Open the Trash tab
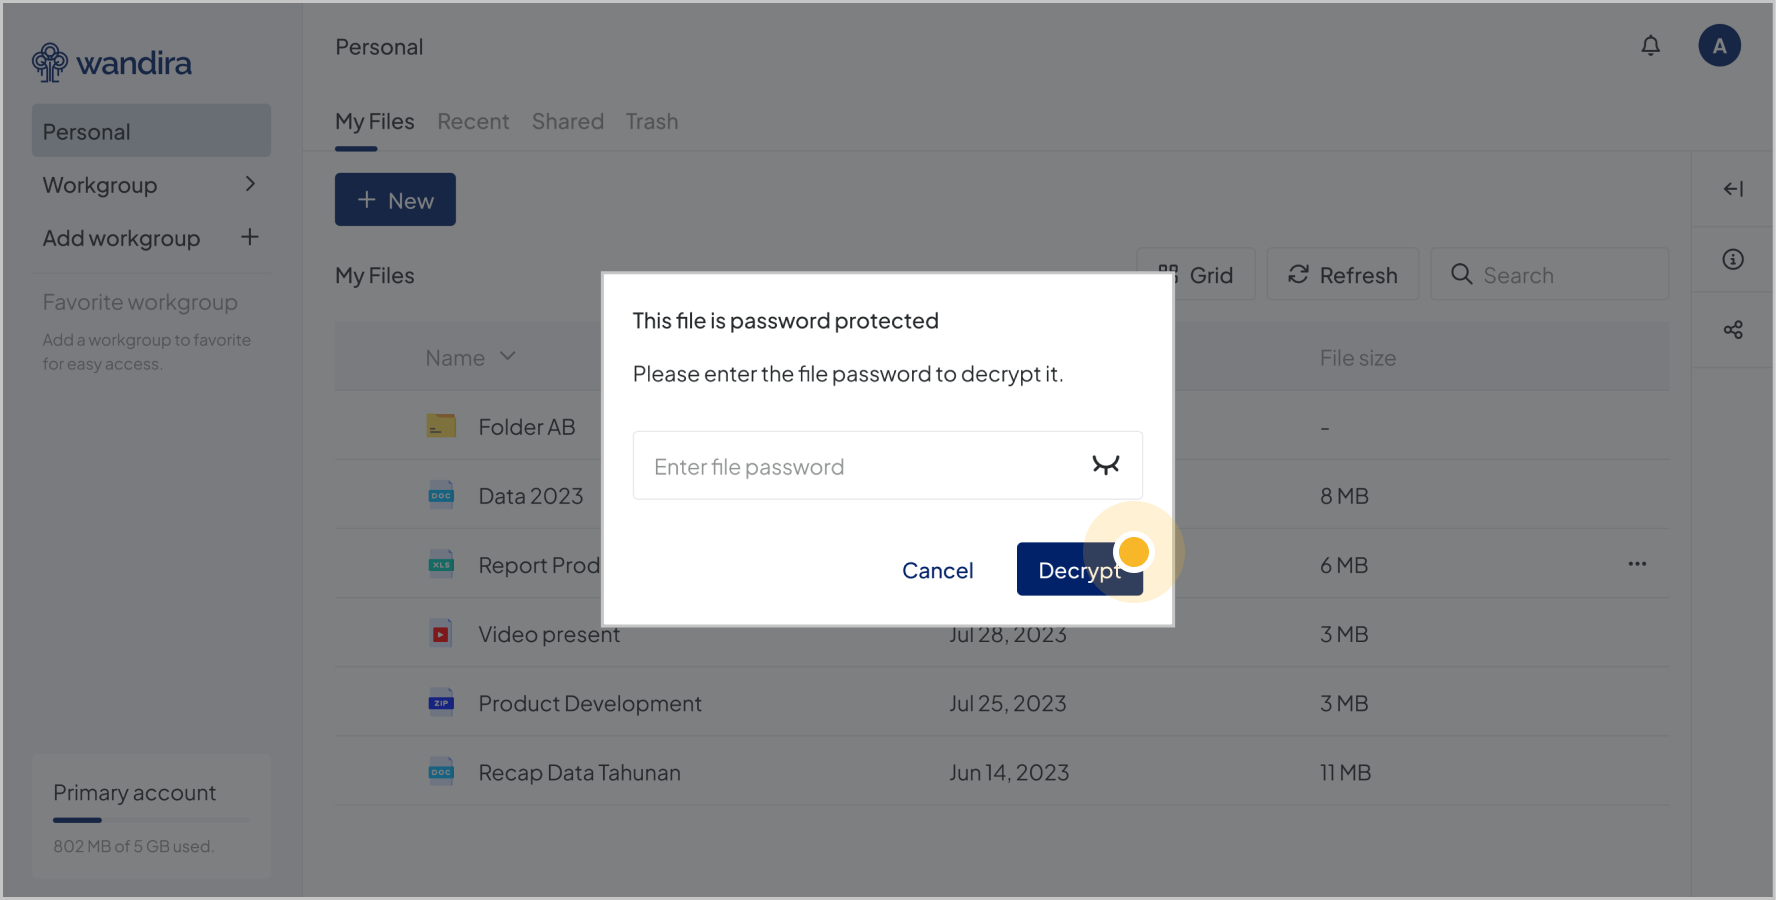The width and height of the screenshot is (1776, 900). (x=651, y=122)
